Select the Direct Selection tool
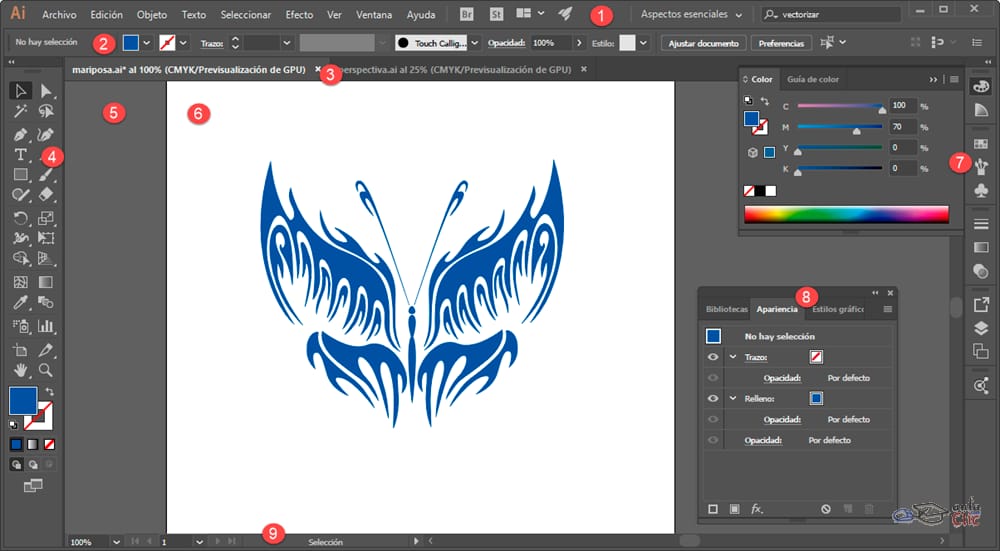Image resolution: width=1000 pixels, height=551 pixels. tap(45, 91)
